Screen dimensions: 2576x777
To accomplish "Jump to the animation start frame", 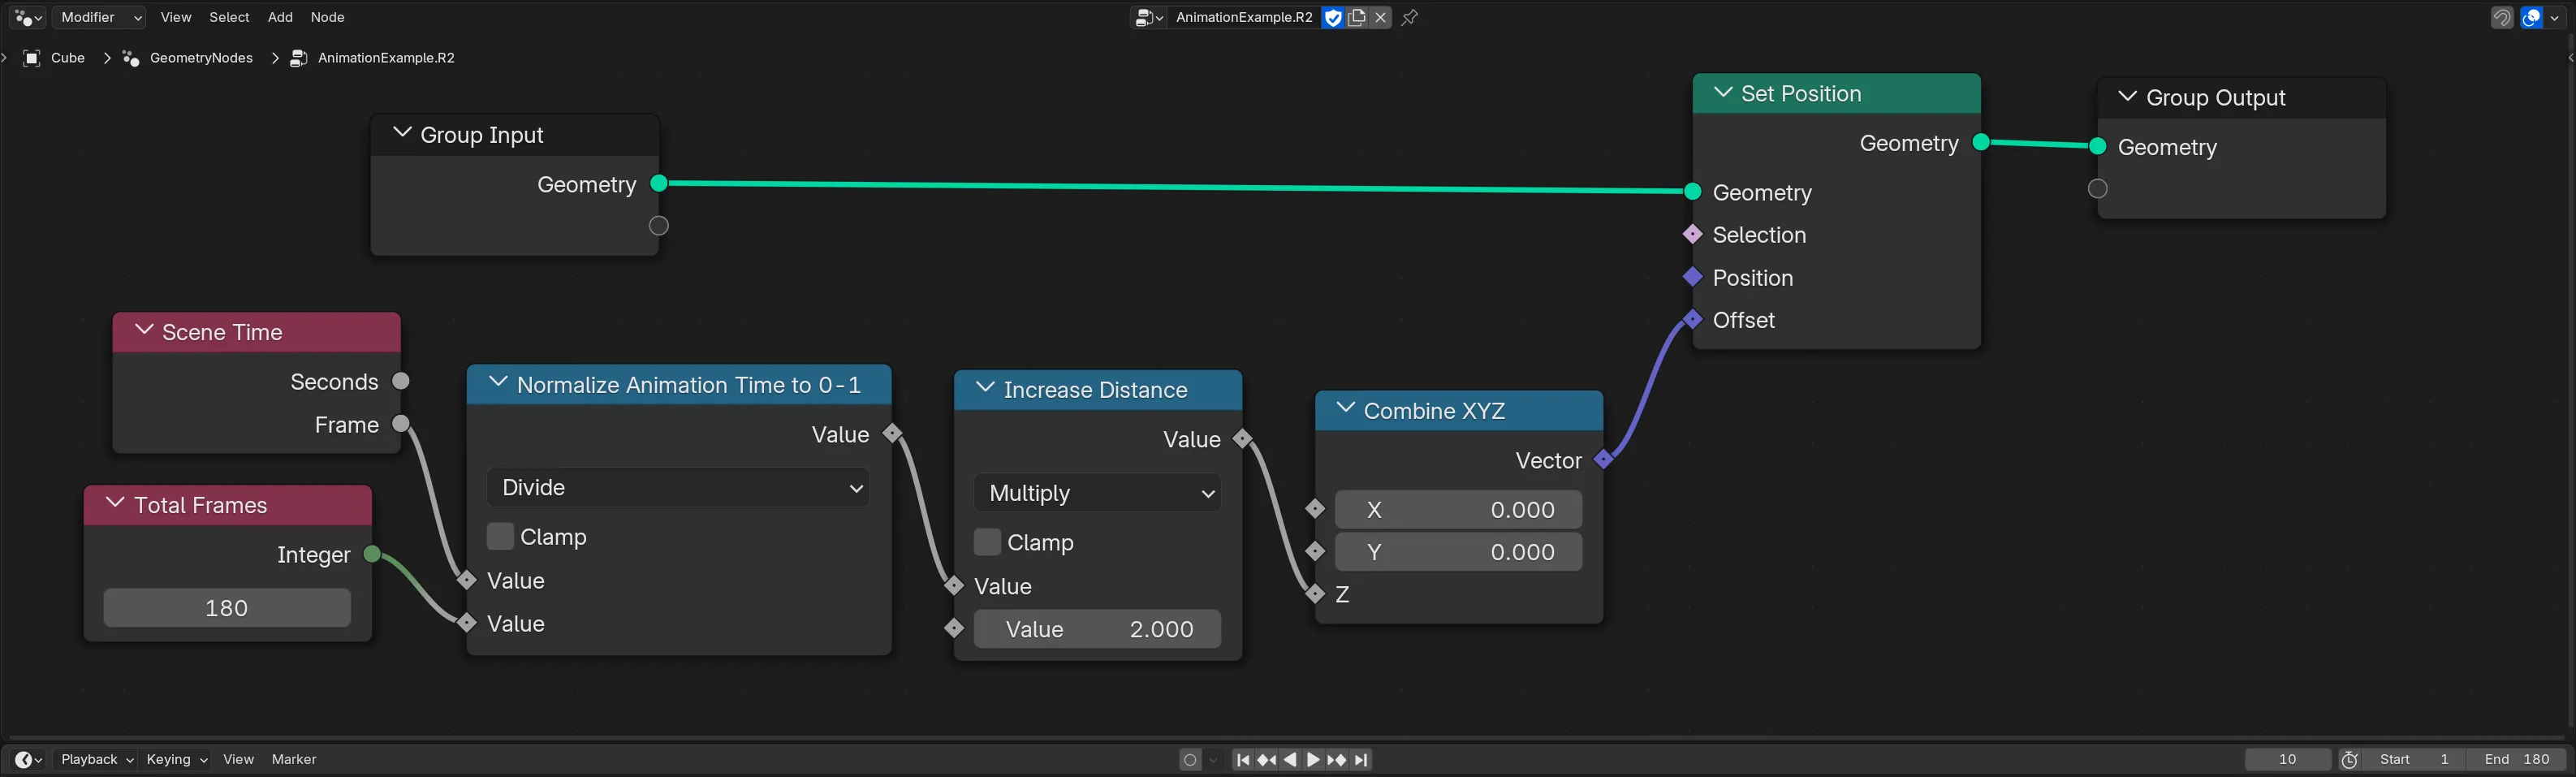I will click(1243, 760).
